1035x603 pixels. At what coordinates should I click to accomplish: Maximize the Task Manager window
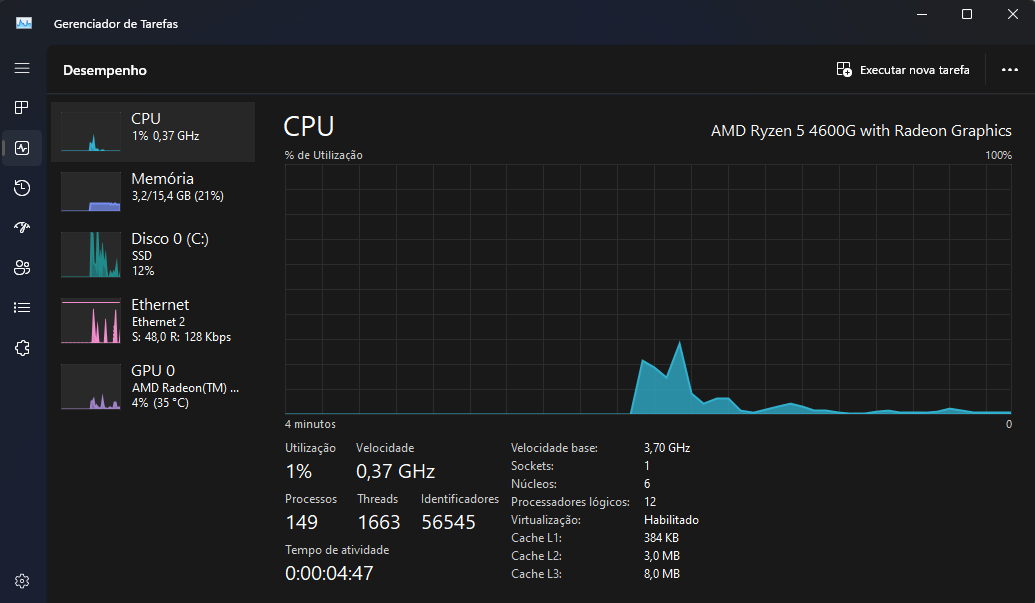click(x=967, y=14)
